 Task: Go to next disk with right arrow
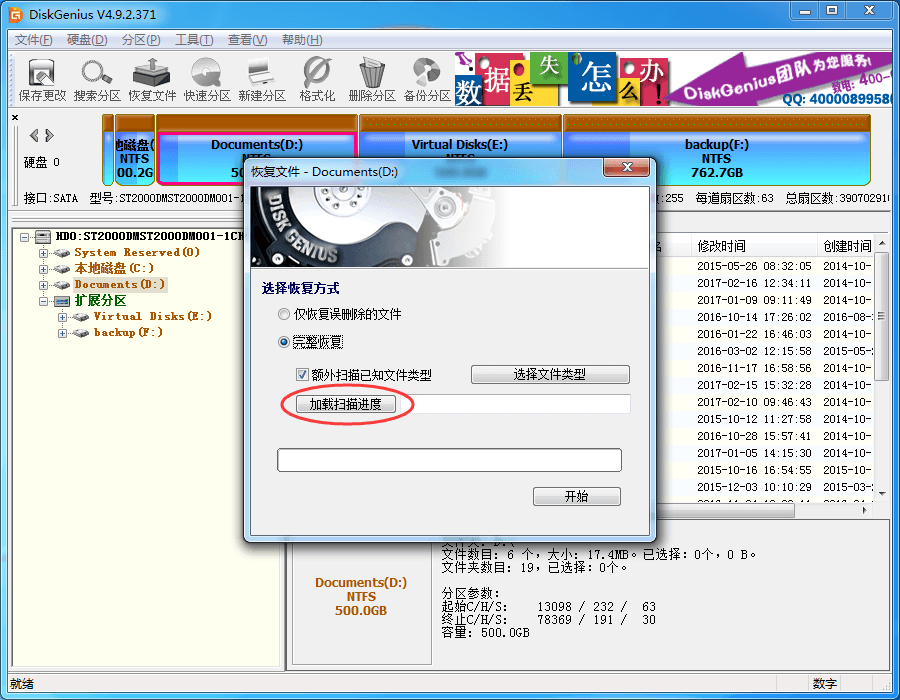tap(50, 135)
